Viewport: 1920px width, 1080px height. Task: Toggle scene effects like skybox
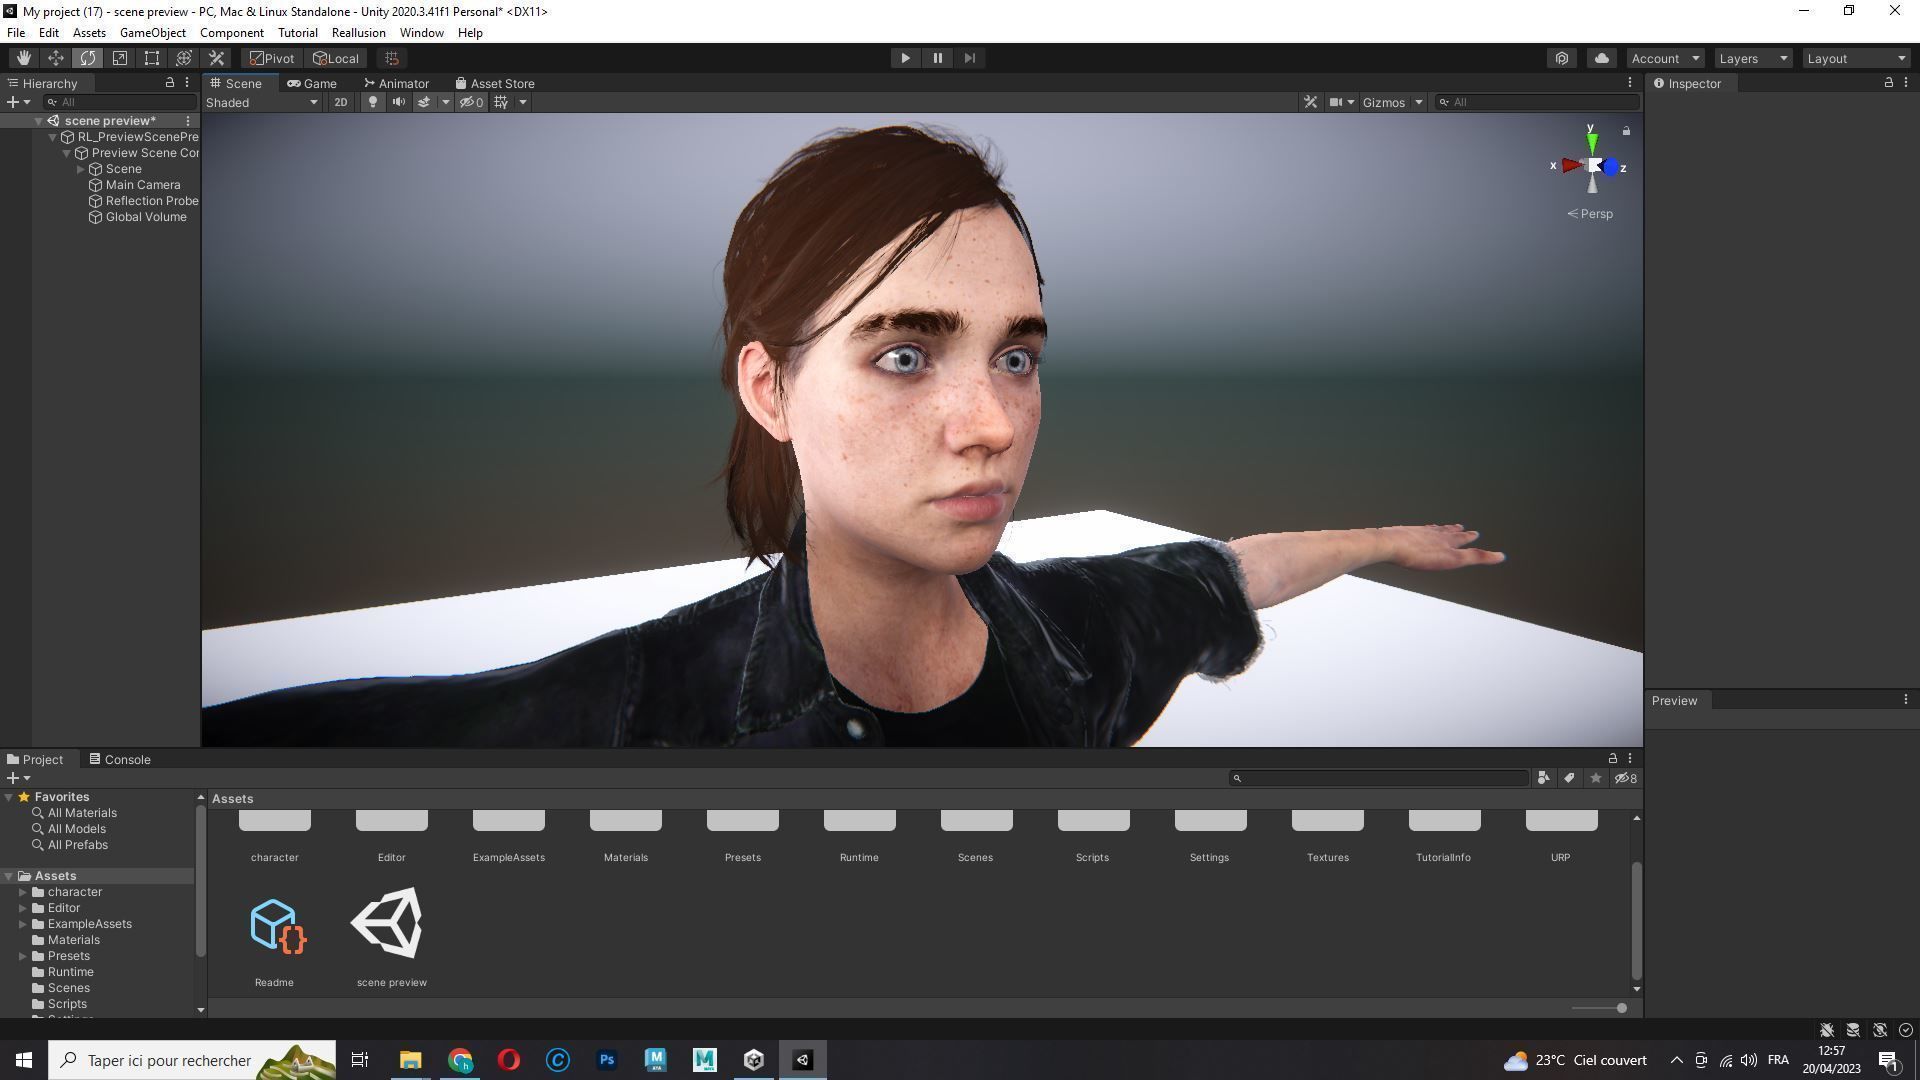click(x=424, y=102)
